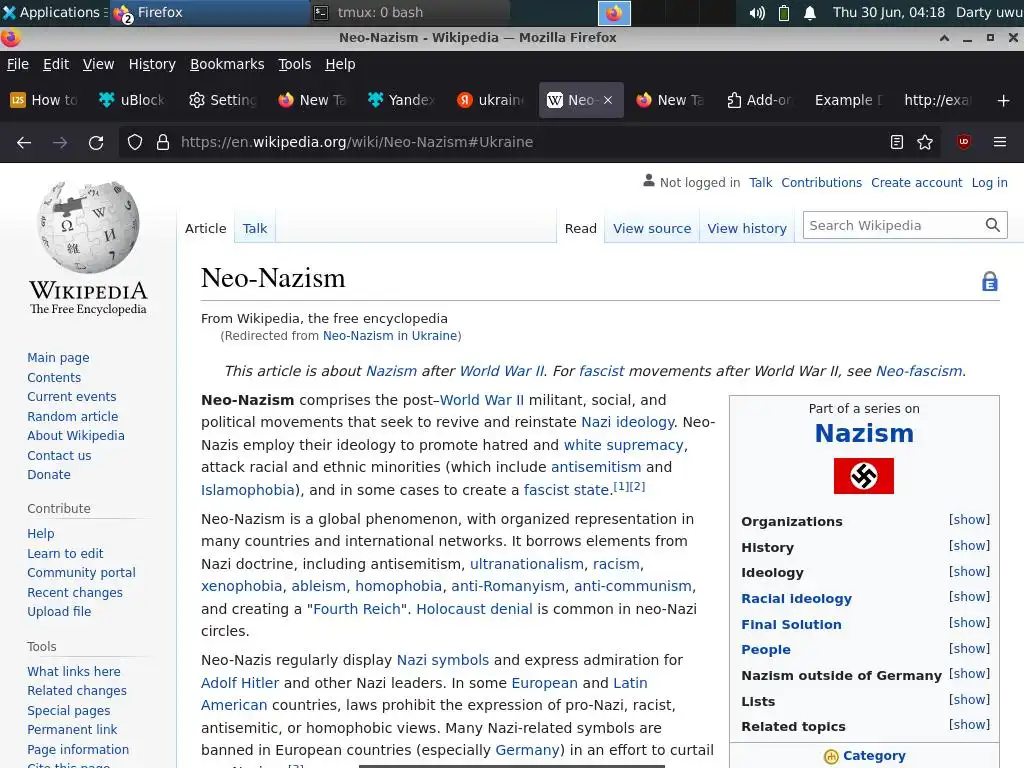The image size is (1024, 768).
Task: Open the Tools menu
Action: coord(295,64)
